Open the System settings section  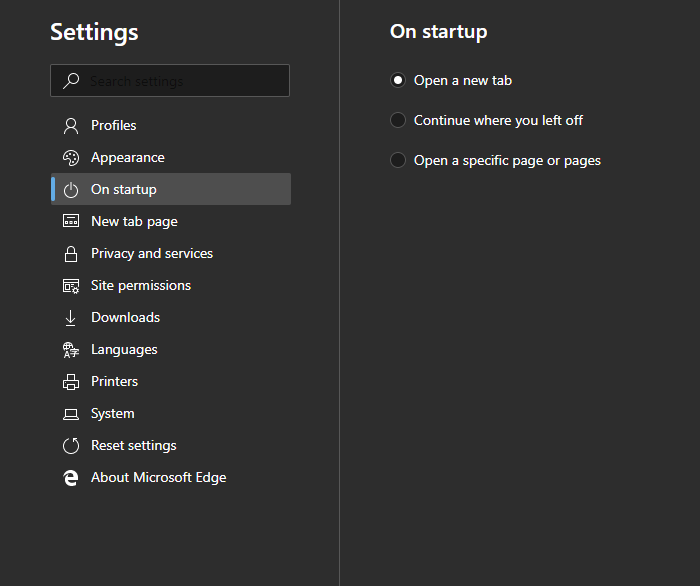(x=112, y=413)
